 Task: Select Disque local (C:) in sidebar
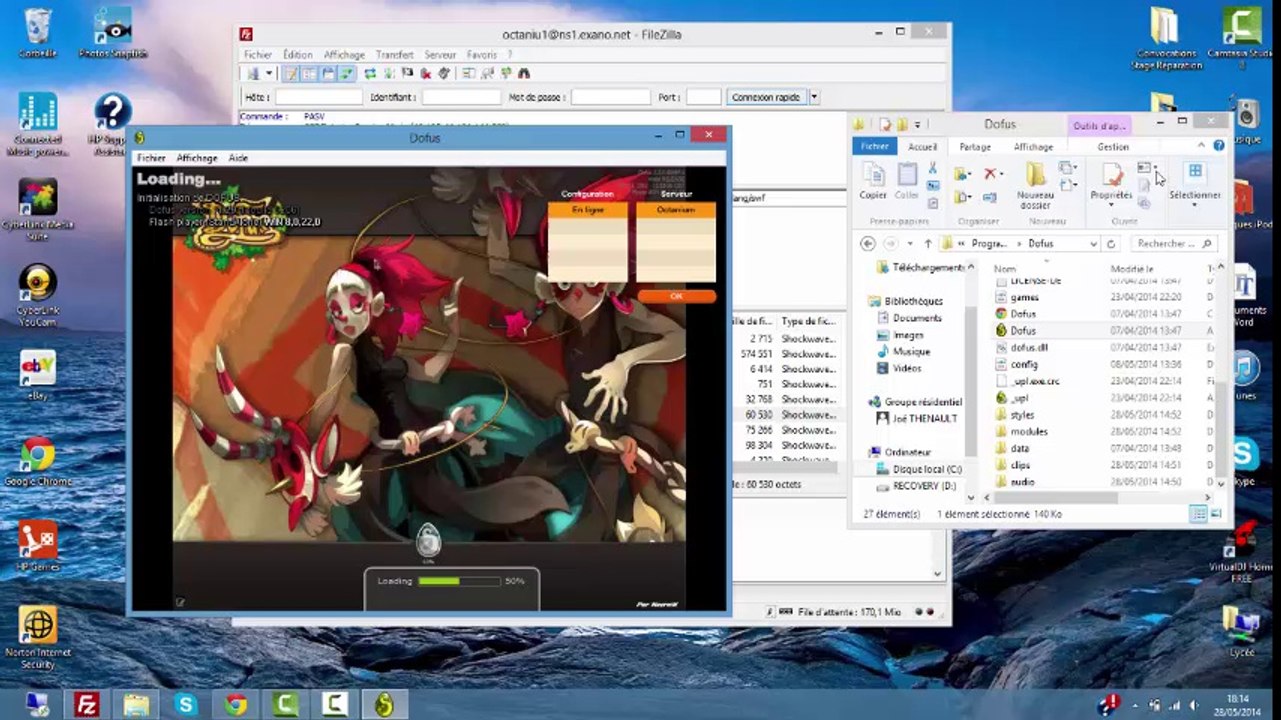pos(926,469)
